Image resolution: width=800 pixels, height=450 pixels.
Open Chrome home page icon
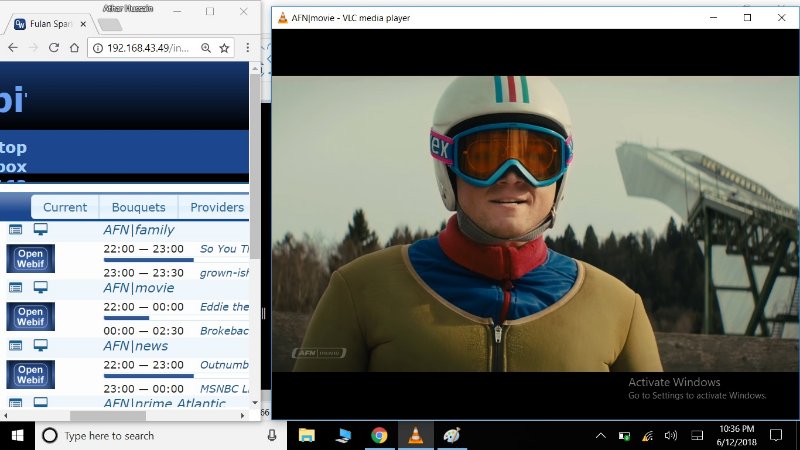point(74,48)
